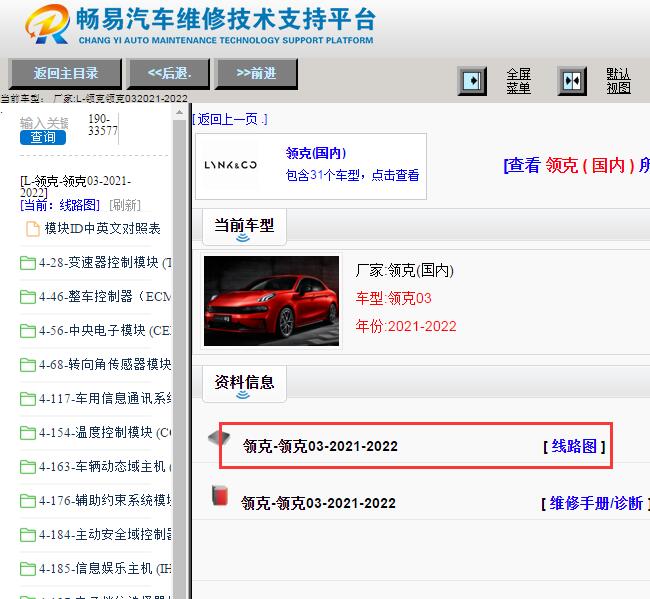Viewport: 650px width, 599px height.
Task: Click the [当前：线路图] link
Action: (x=60, y=205)
